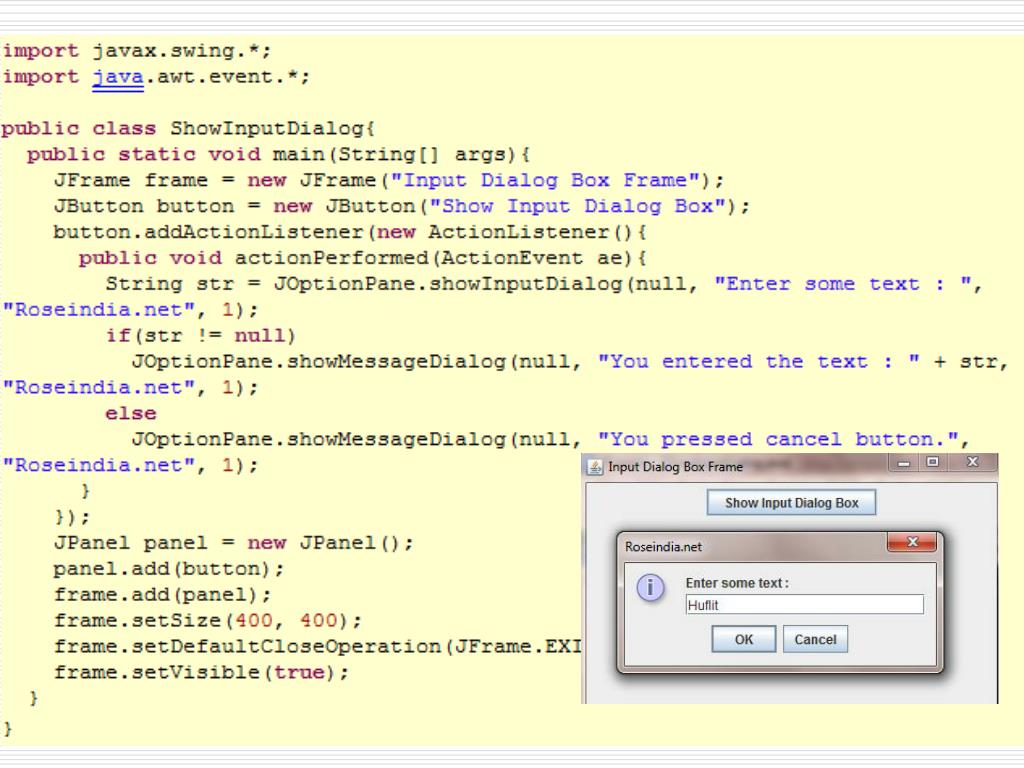Screen dimensions: 1024x768
Task: Click the actionPerformed method name
Action: pos(331,258)
